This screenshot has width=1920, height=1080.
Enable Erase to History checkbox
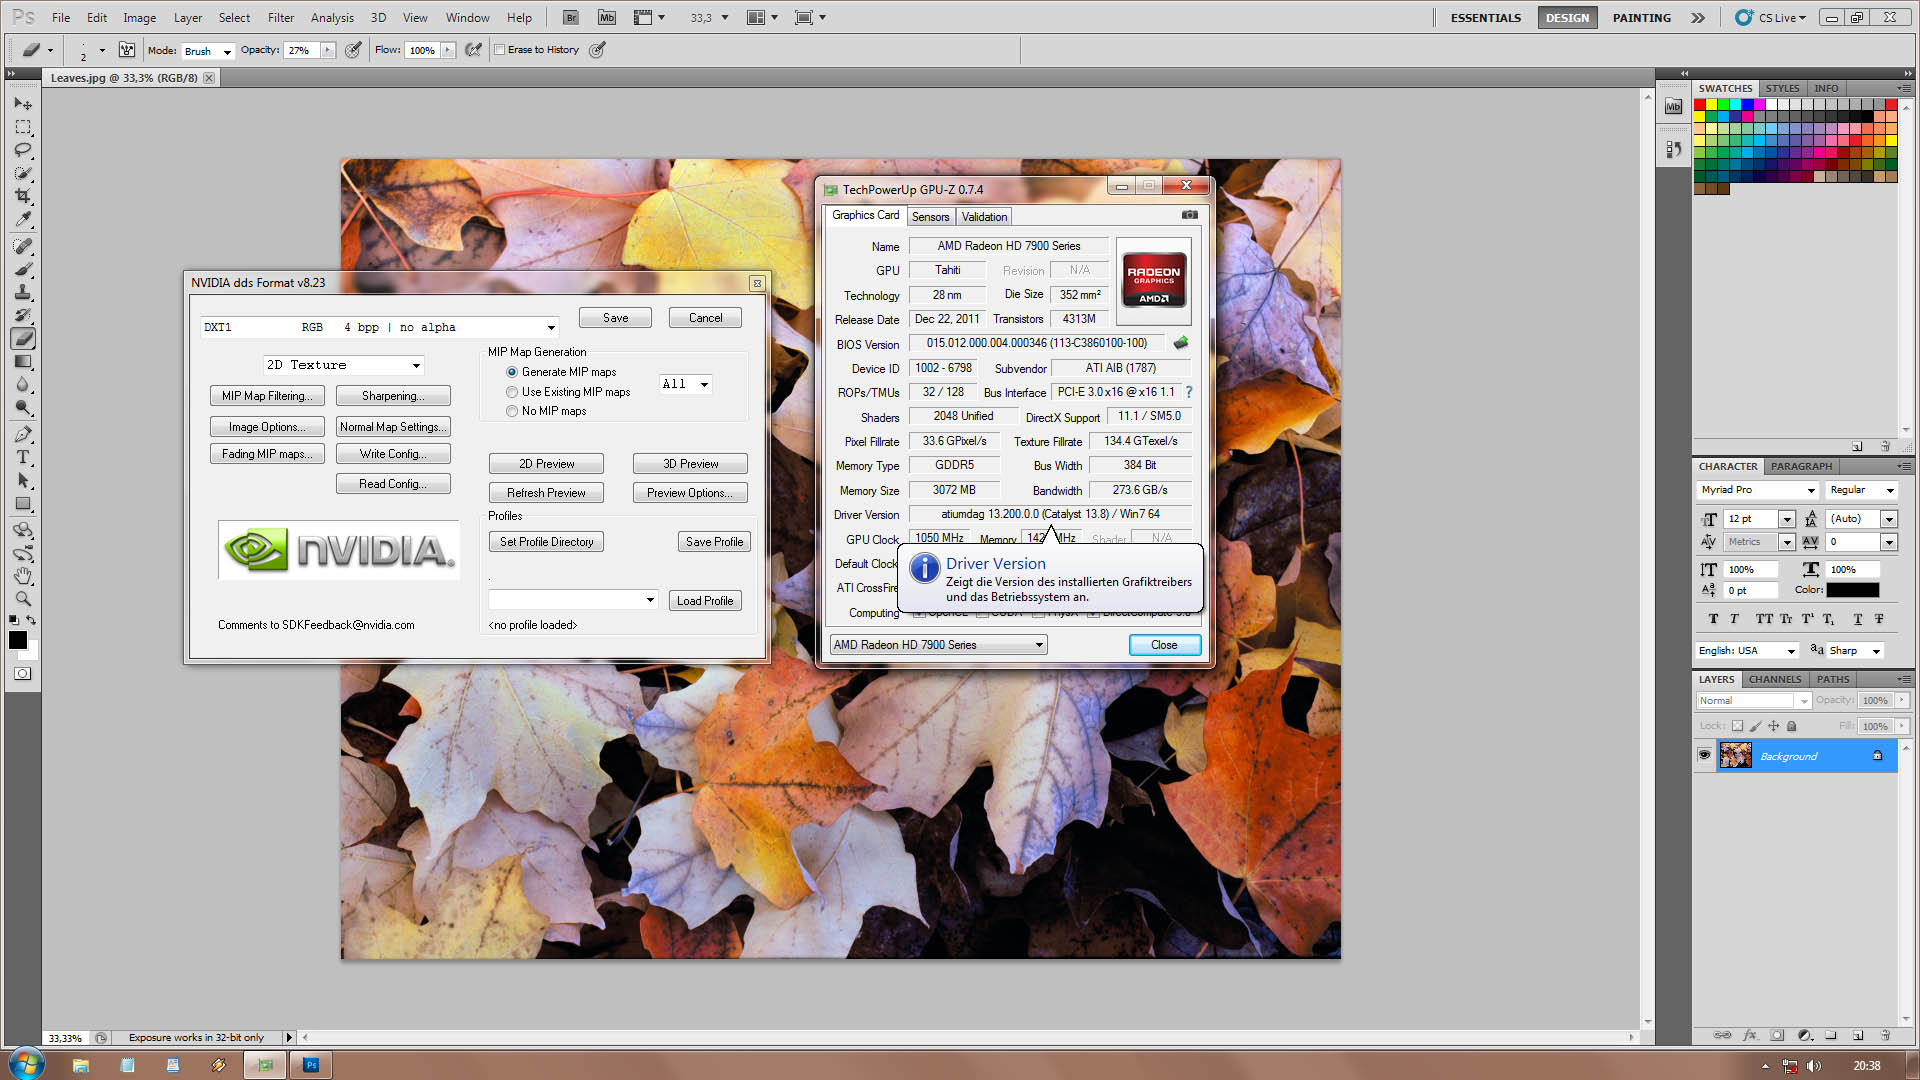500,50
